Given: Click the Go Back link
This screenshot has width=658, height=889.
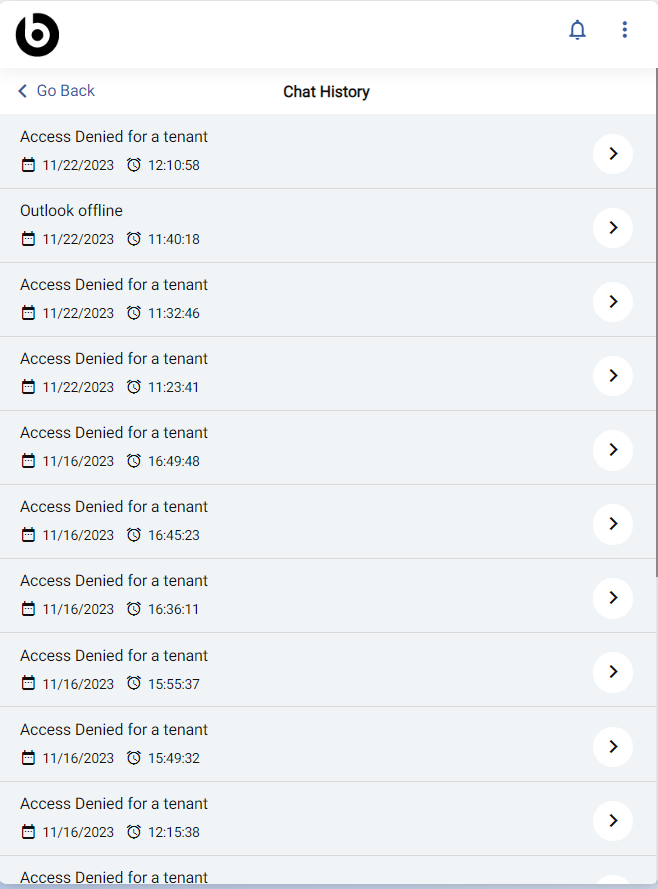Looking at the screenshot, I should [56, 91].
